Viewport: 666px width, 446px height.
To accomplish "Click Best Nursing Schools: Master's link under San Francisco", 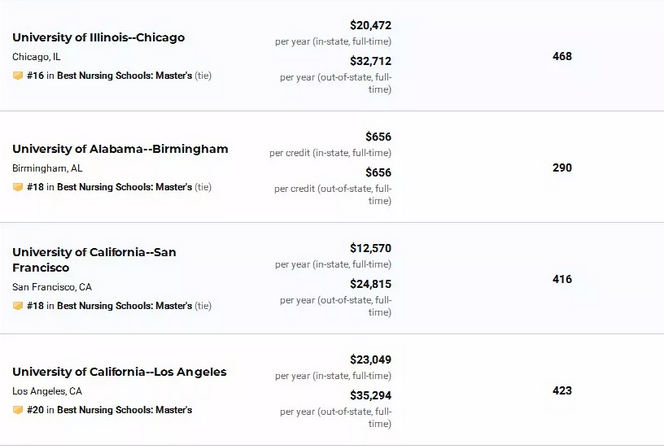I will point(124,306).
